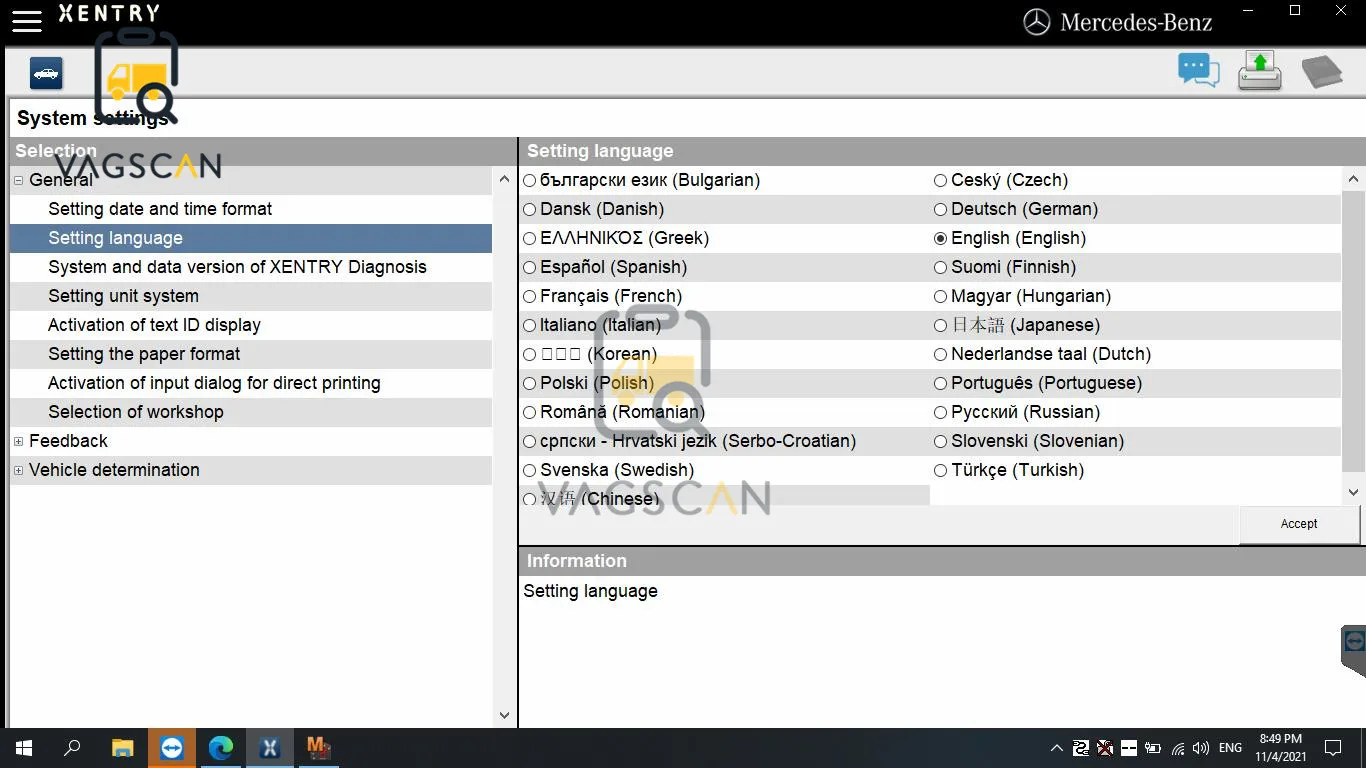Select Dansk (Danish) radio button
The height and width of the screenshot is (768, 1366).
[x=530, y=210]
